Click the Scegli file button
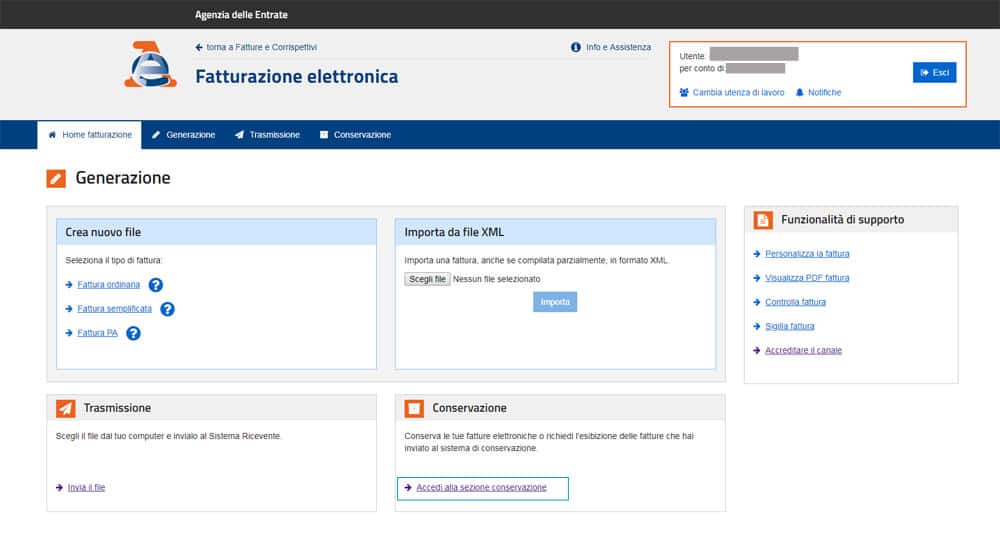 [x=428, y=279]
